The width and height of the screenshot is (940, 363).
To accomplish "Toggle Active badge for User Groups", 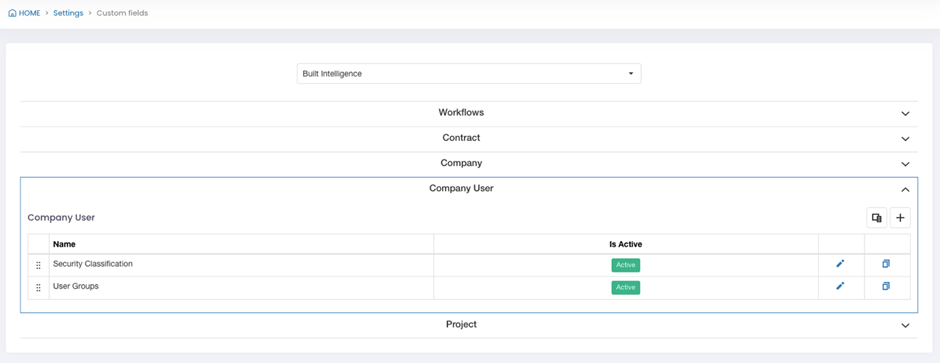I will pos(626,288).
